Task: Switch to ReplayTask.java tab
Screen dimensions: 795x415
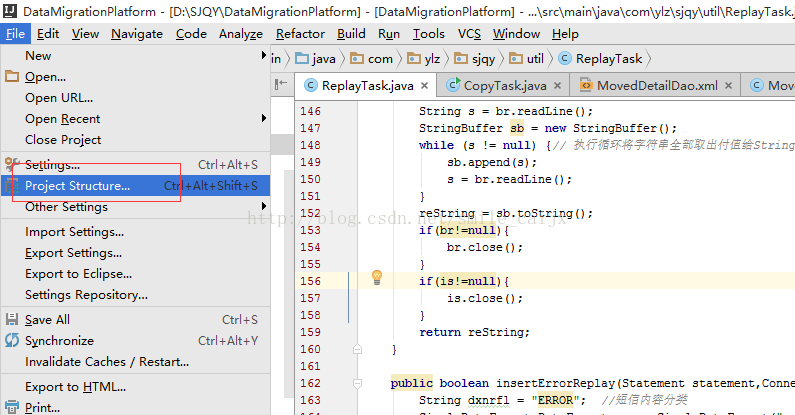Action: (367, 86)
